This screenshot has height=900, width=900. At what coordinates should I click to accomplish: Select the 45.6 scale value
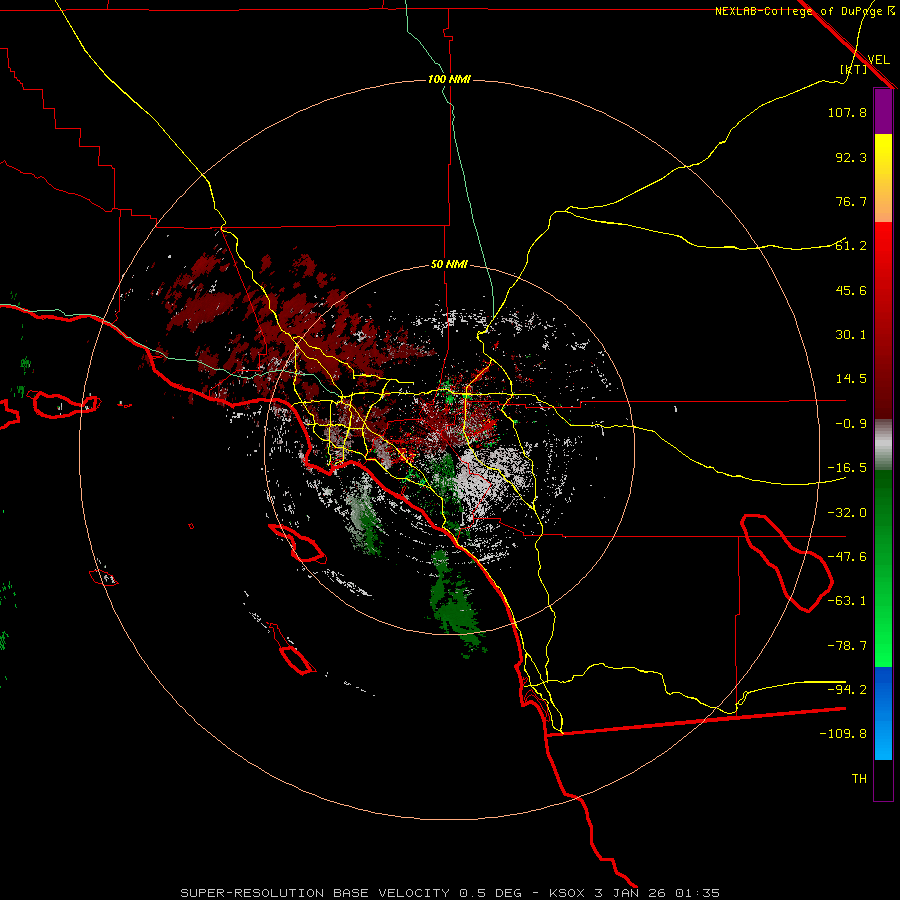(851, 290)
